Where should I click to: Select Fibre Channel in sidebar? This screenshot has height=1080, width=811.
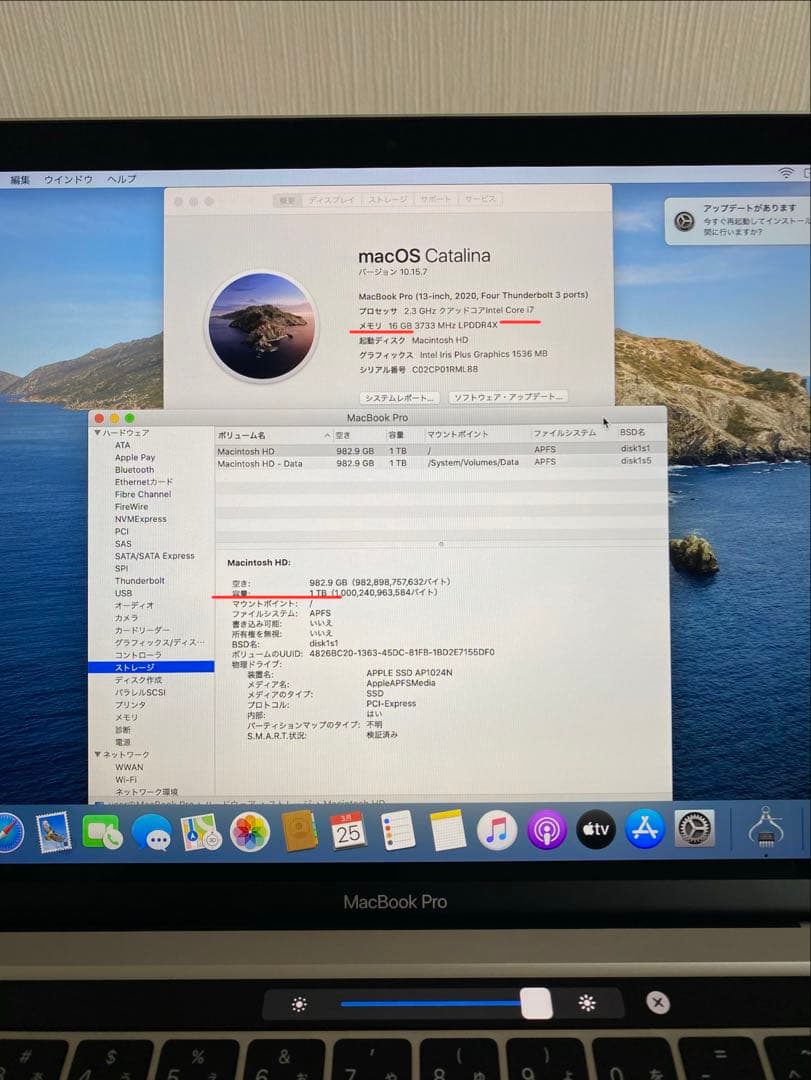143,495
